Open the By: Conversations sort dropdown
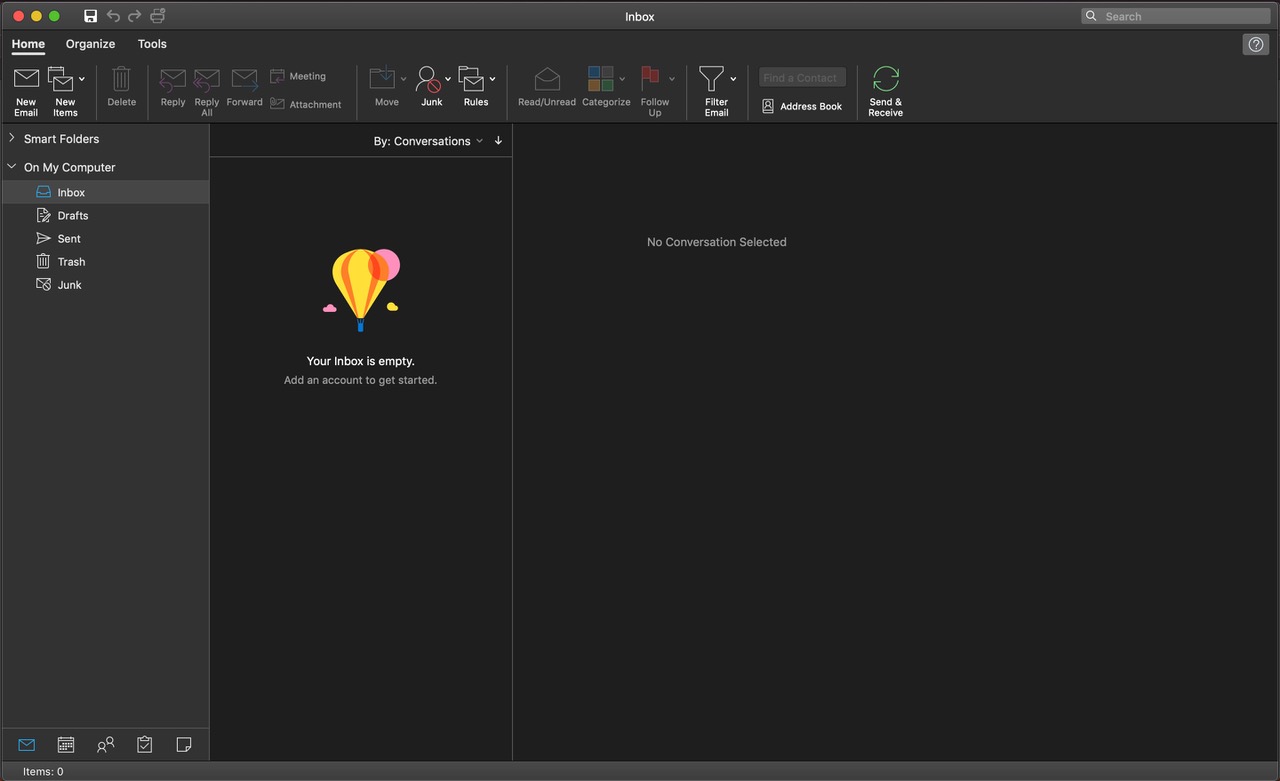This screenshot has width=1280, height=781. tap(428, 141)
